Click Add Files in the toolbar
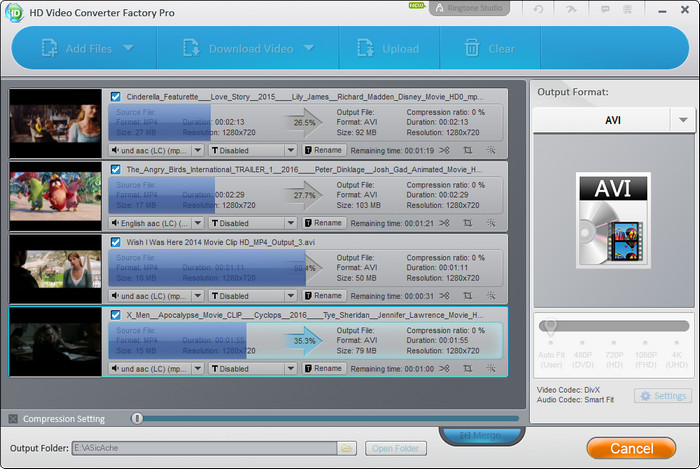The width and height of the screenshot is (700, 469). click(88, 48)
